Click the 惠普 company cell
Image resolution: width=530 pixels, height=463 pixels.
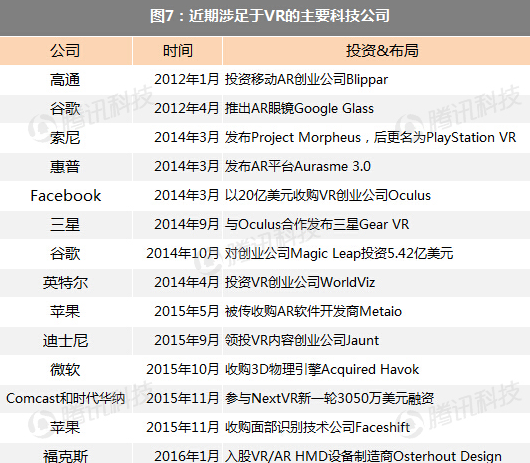65,167
